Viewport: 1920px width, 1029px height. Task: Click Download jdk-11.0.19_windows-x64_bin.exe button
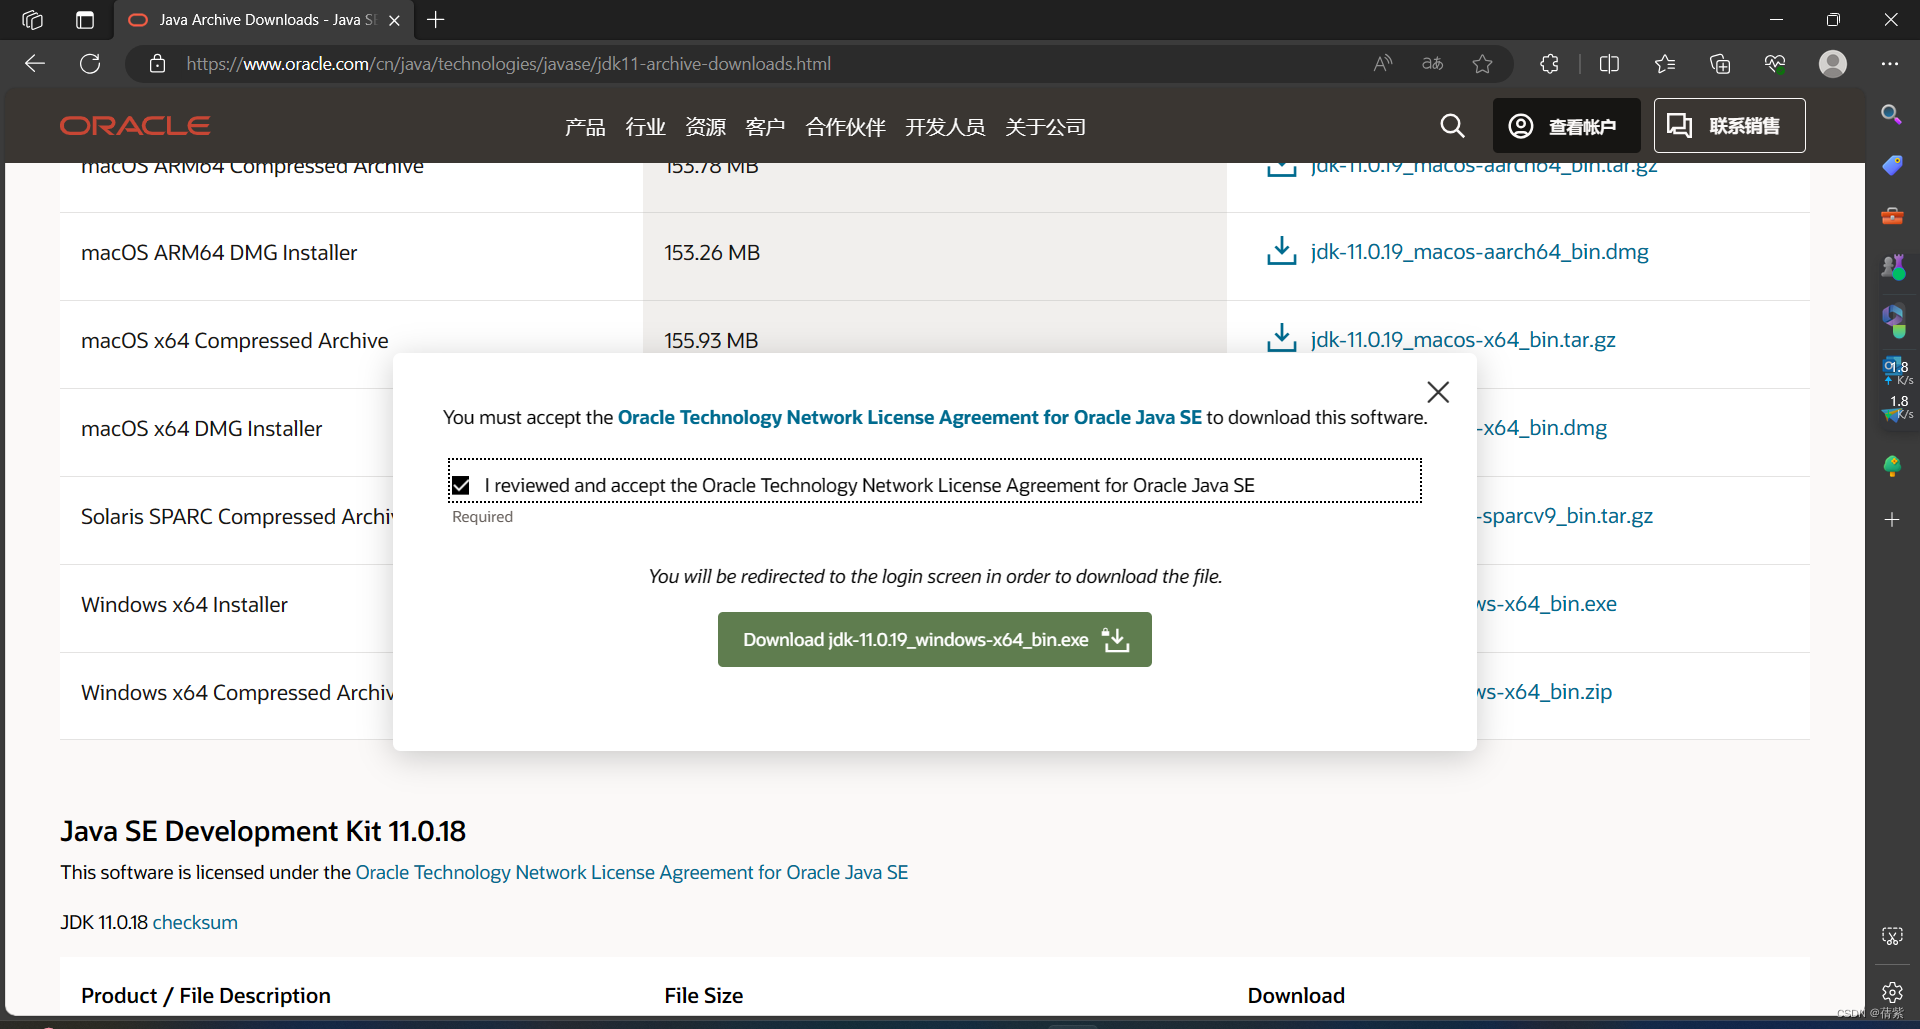(934, 640)
